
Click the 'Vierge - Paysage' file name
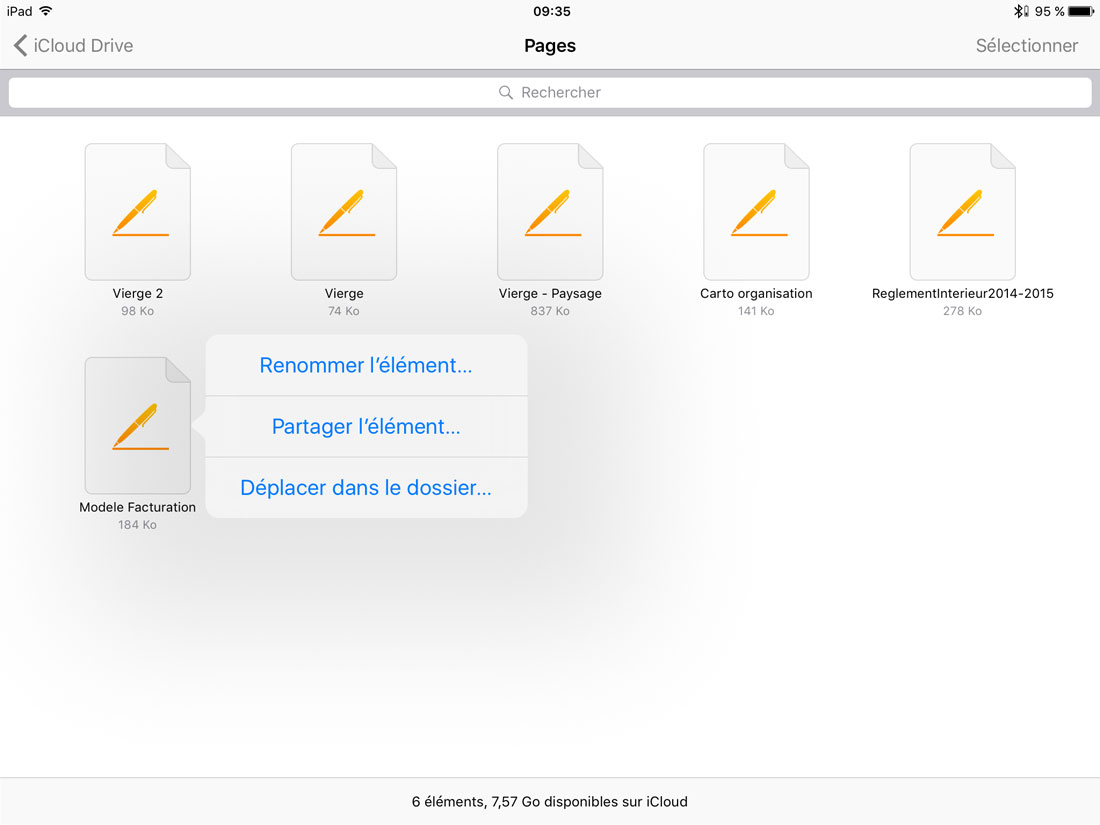click(550, 293)
